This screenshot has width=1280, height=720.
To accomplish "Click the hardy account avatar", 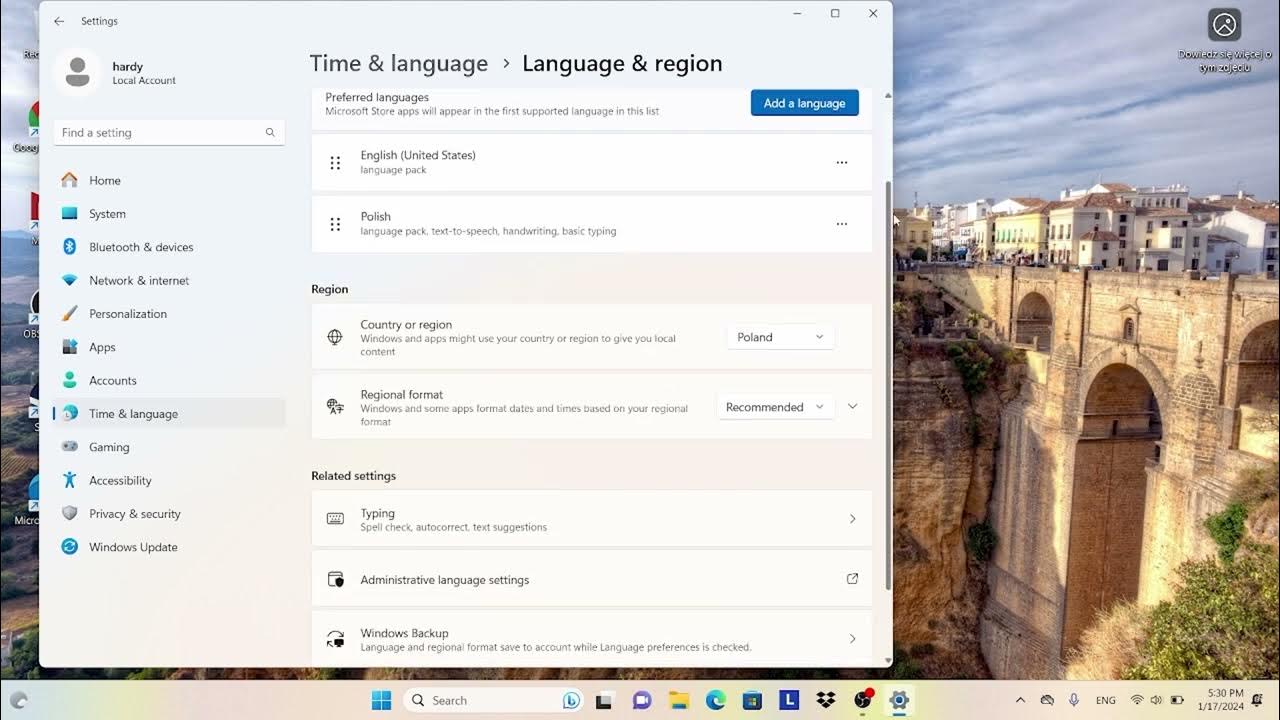I will pyautogui.click(x=77, y=72).
